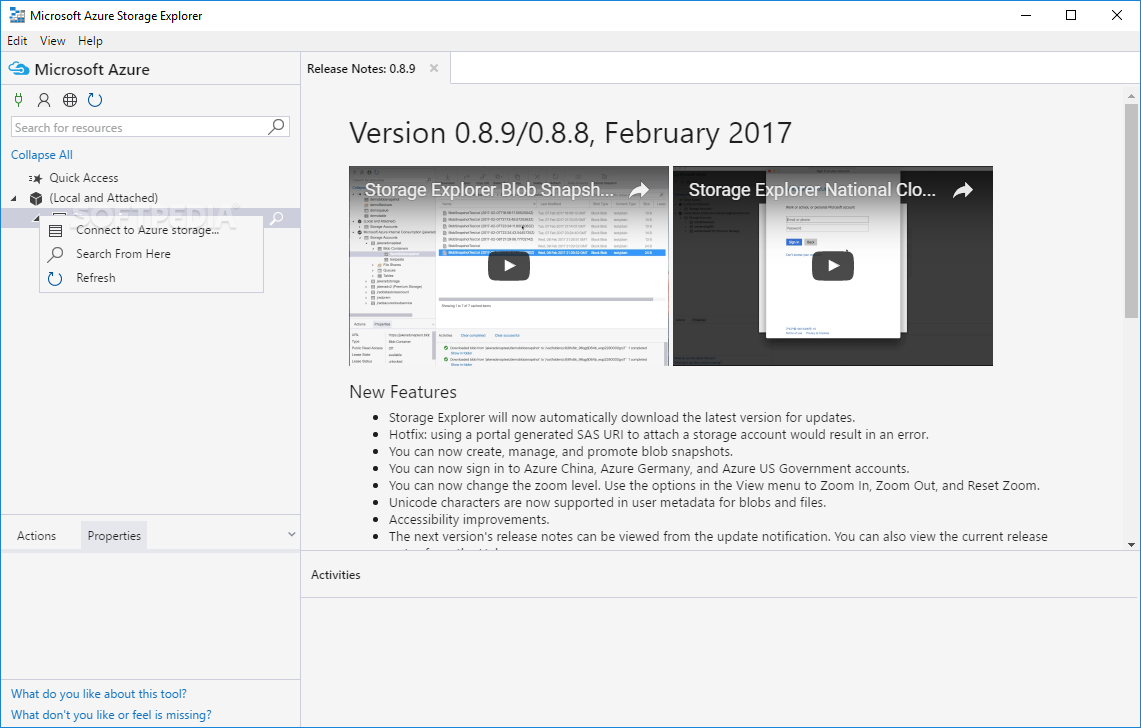Screen dimensions: 1141x728
Task: Share the National Clouds video
Action: tap(963, 190)
